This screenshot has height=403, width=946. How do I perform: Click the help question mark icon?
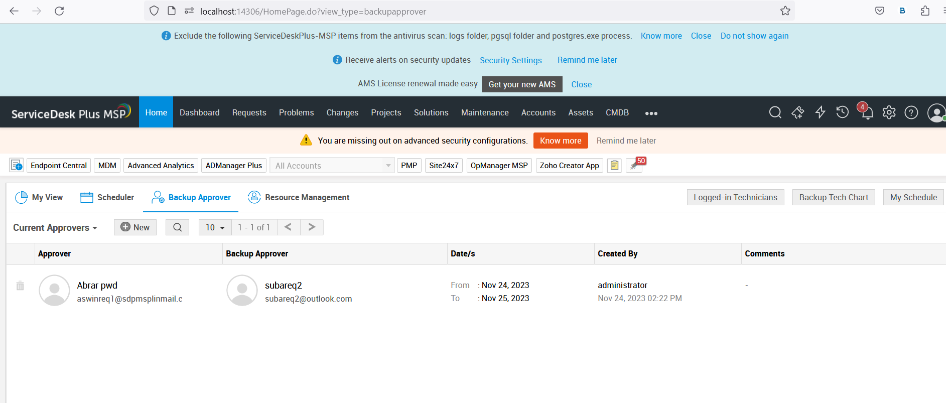[911, 113]
